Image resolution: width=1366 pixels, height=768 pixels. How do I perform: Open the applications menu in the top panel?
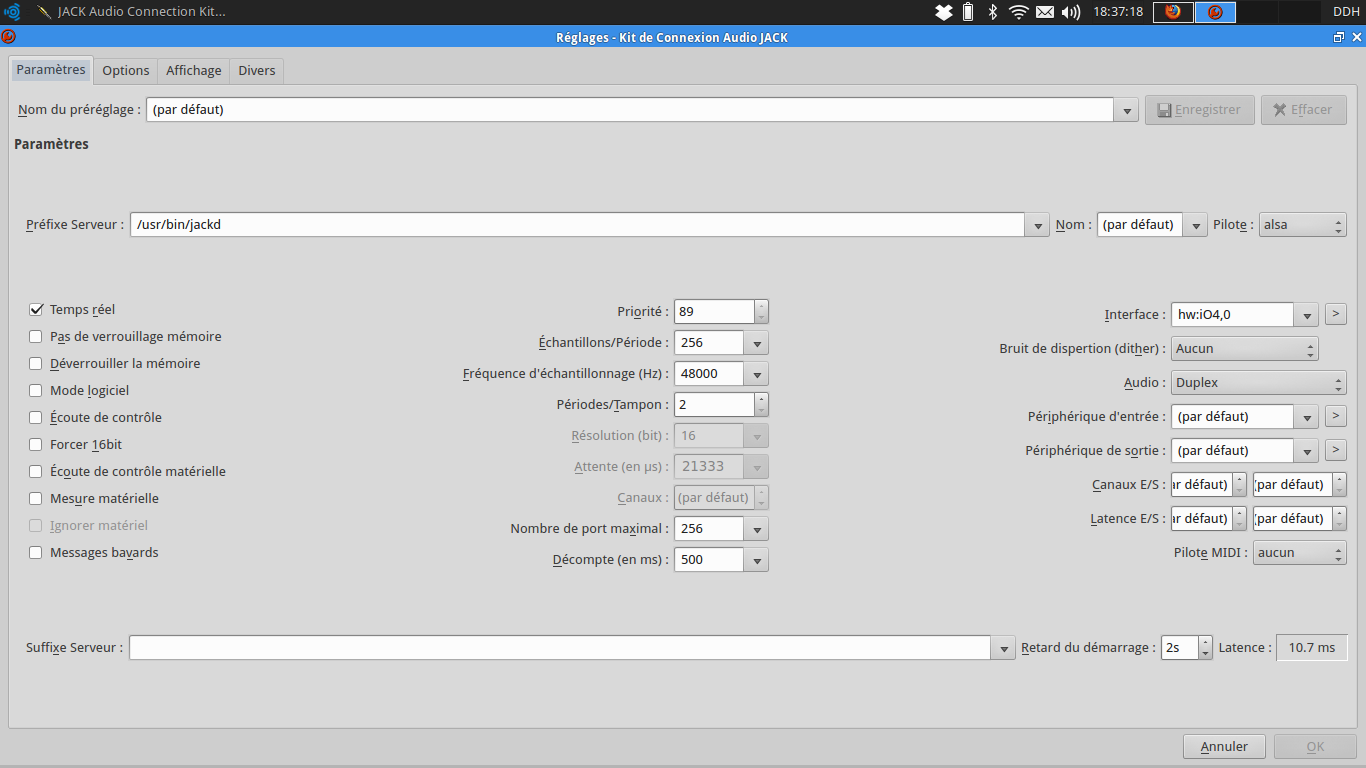coord(12,12)
